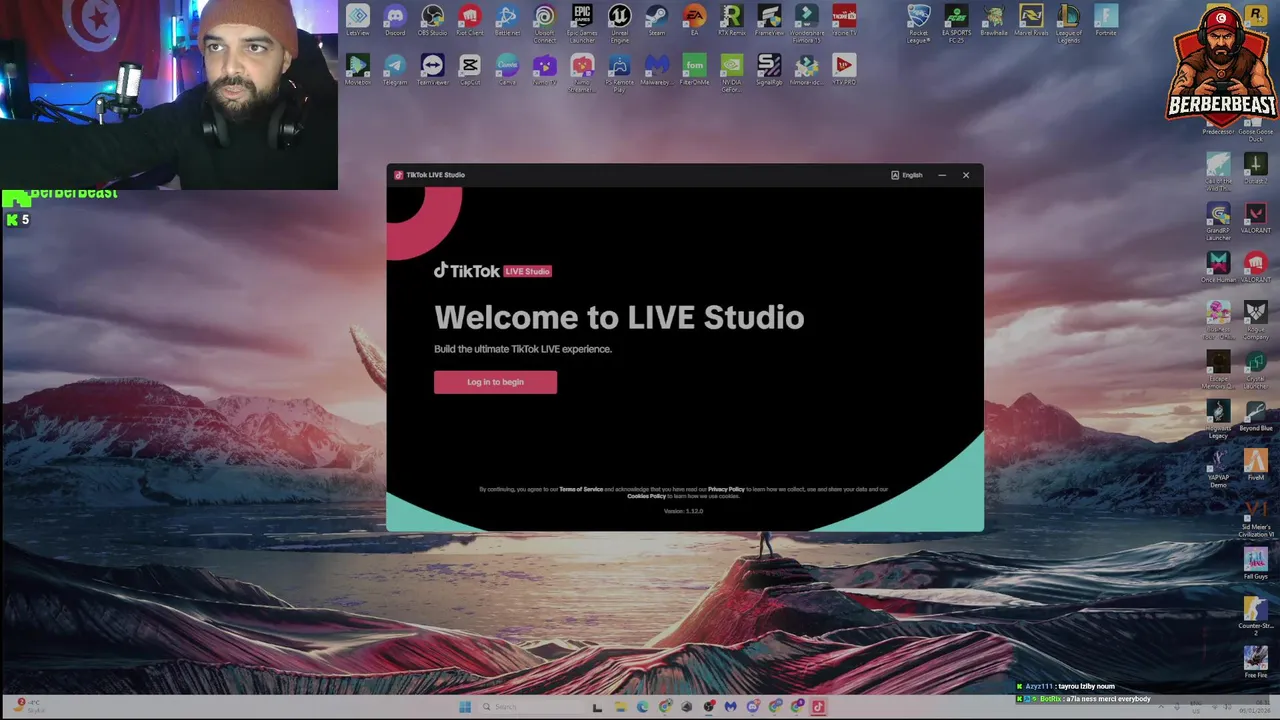The image size is (1280, 720).
Task: Open the Riot Client desktop shortcut
Action: [469, 20]
